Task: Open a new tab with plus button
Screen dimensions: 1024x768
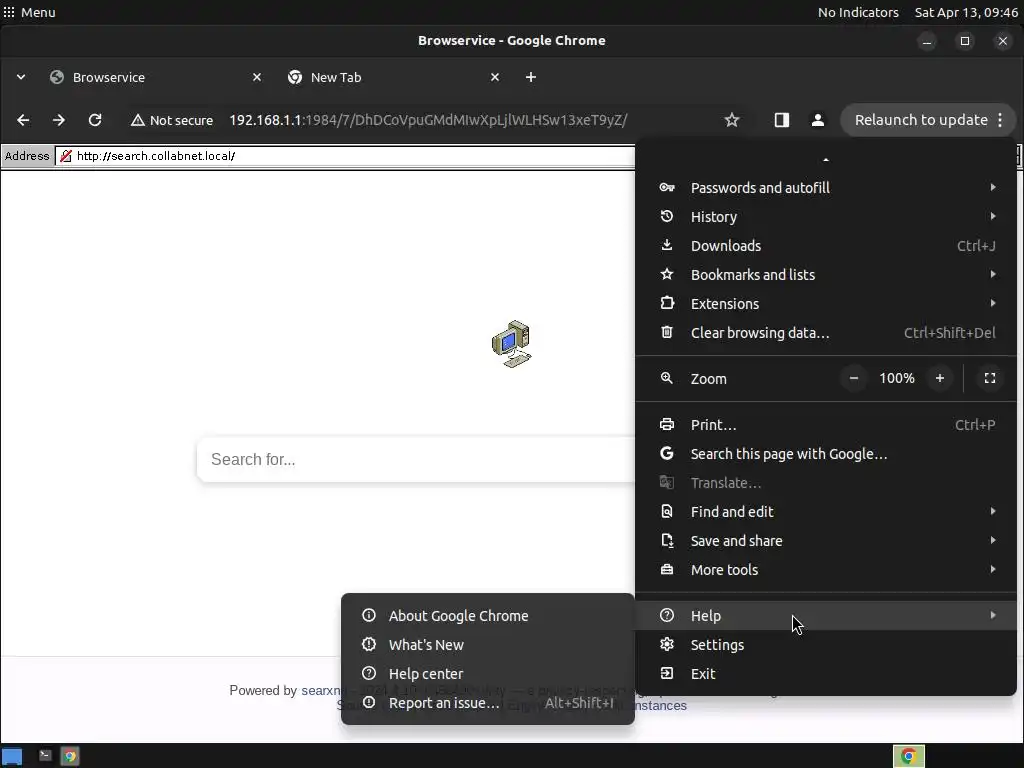Action: point(531,77)
